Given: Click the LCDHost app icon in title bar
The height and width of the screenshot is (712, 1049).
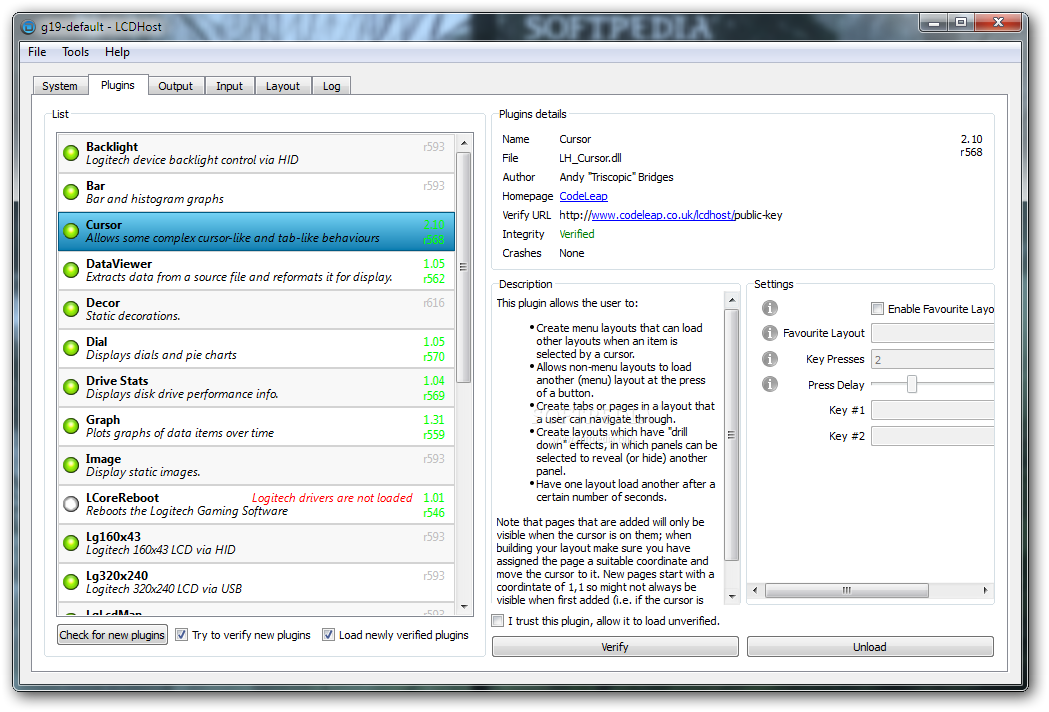Looking at the screenshot, I should point(28,27).
